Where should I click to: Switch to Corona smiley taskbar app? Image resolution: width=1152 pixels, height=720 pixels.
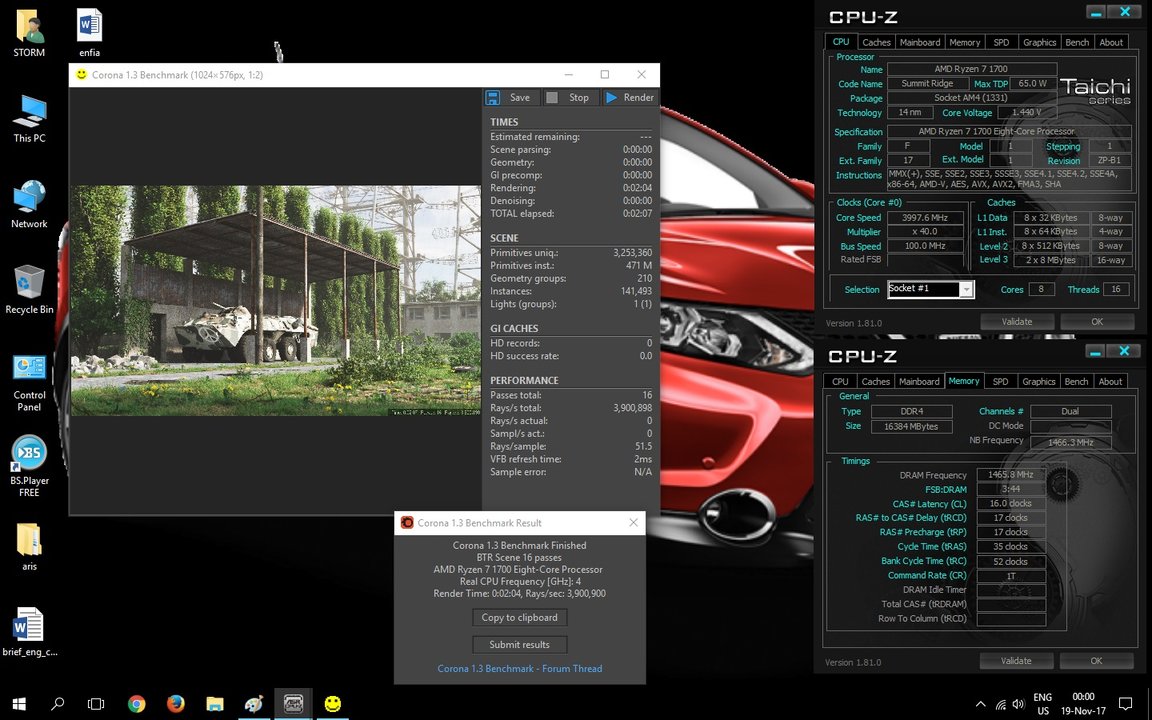pos(333,704)
